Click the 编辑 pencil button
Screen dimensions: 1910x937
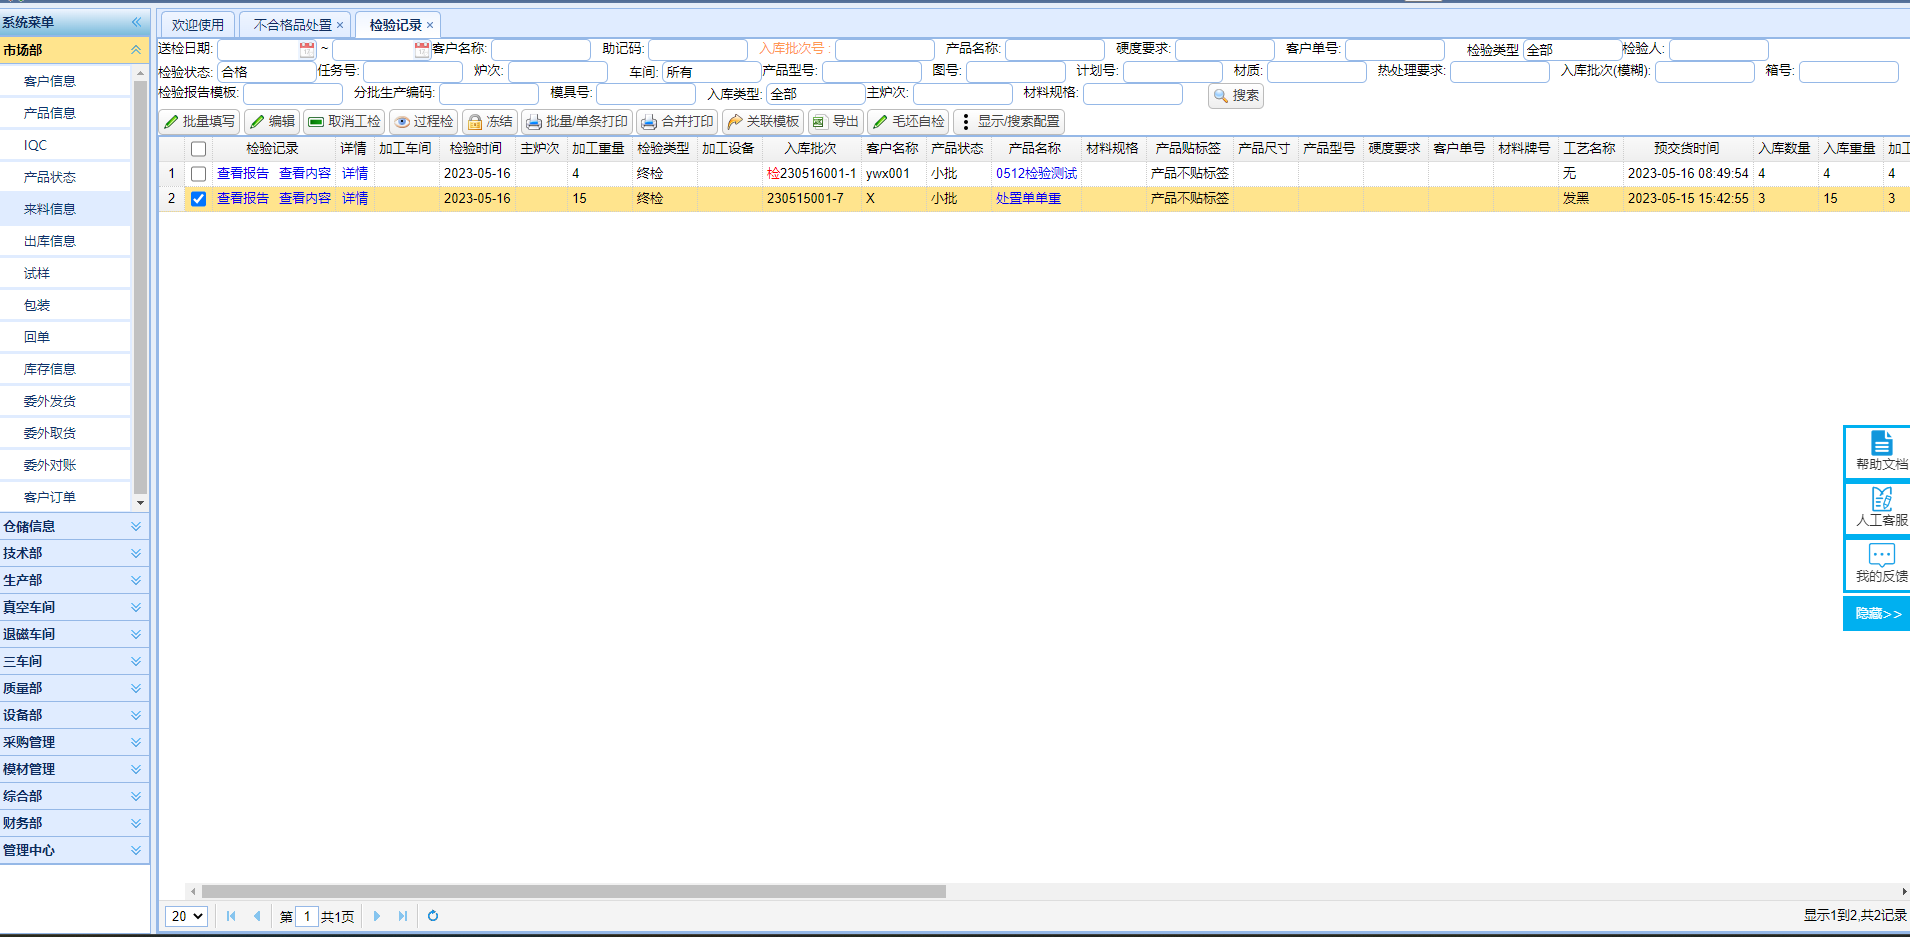coord(272,121)
